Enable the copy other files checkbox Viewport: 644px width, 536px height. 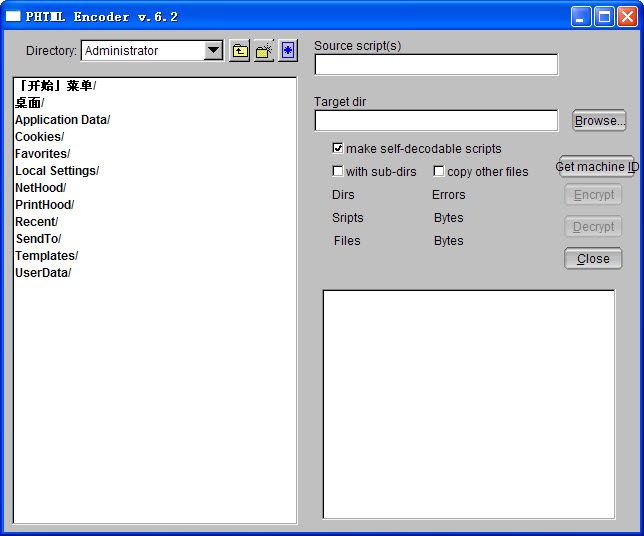click(x=439, y=171)
